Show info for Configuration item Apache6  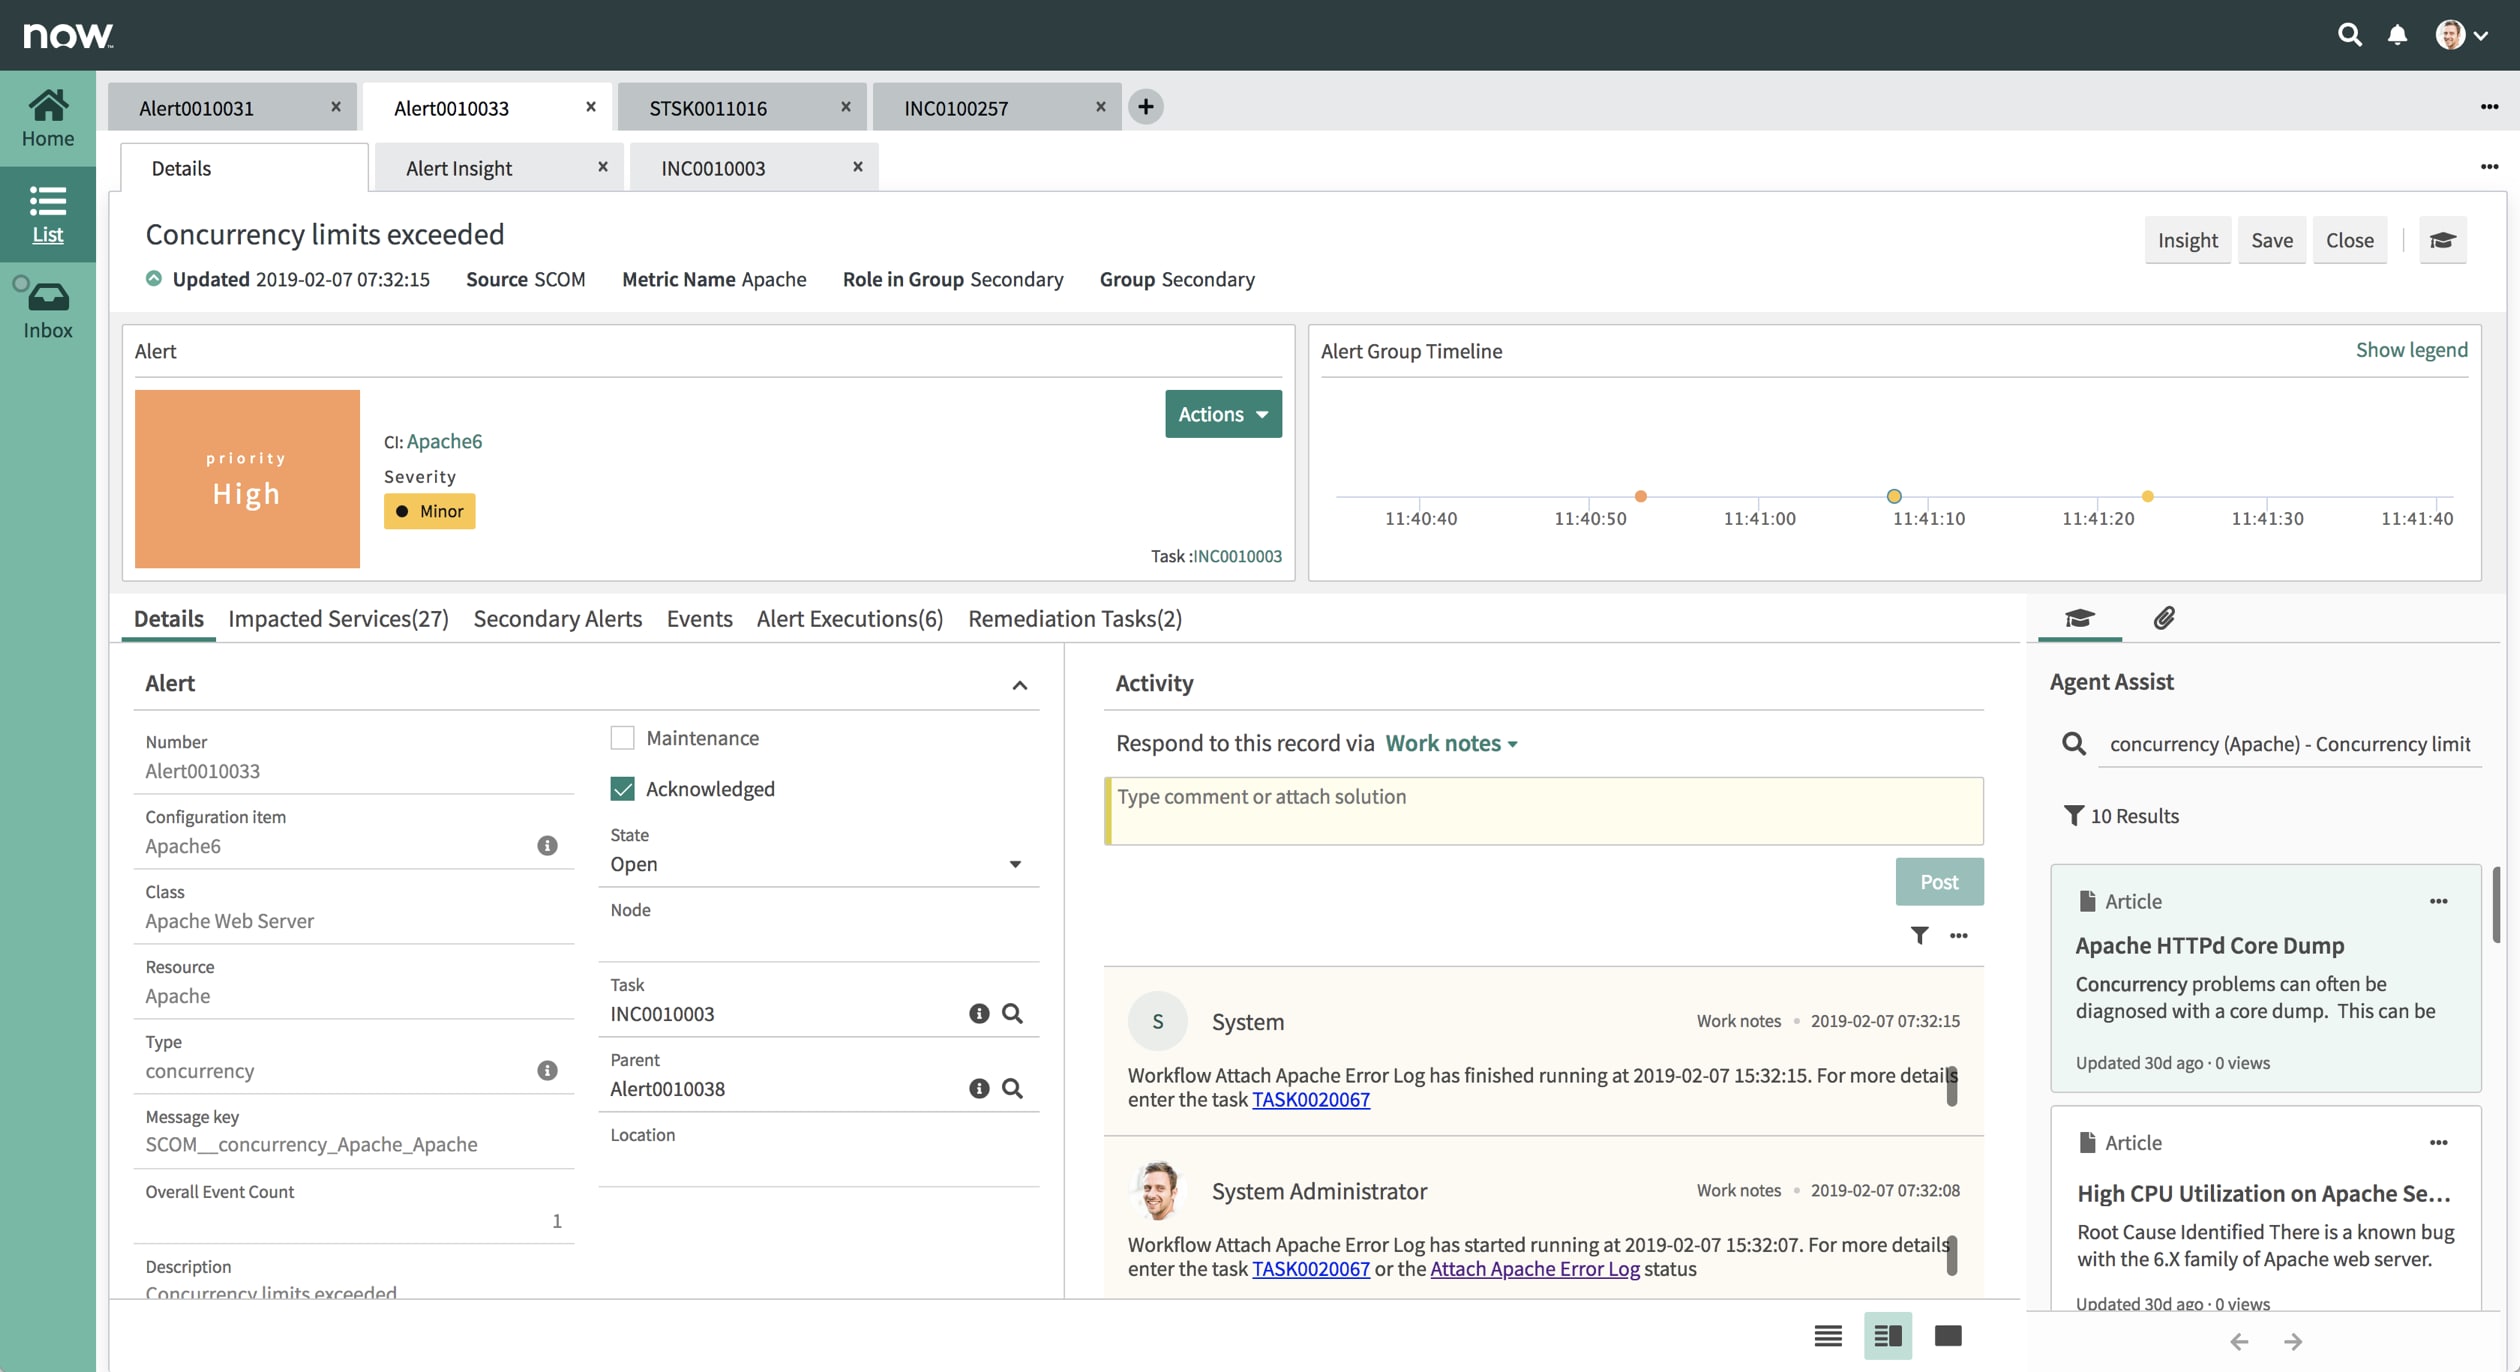pyautogui.click(x=547, y=846)
